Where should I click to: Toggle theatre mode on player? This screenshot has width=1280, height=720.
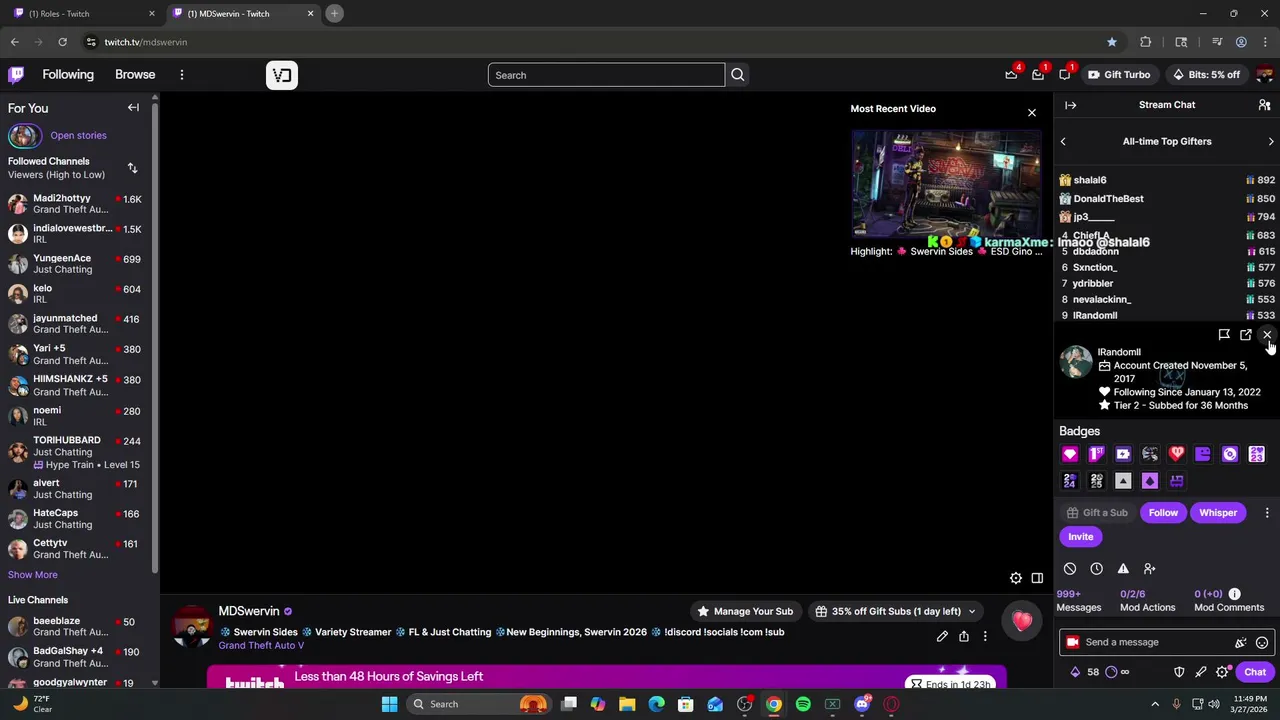[x=1037, y=578]
